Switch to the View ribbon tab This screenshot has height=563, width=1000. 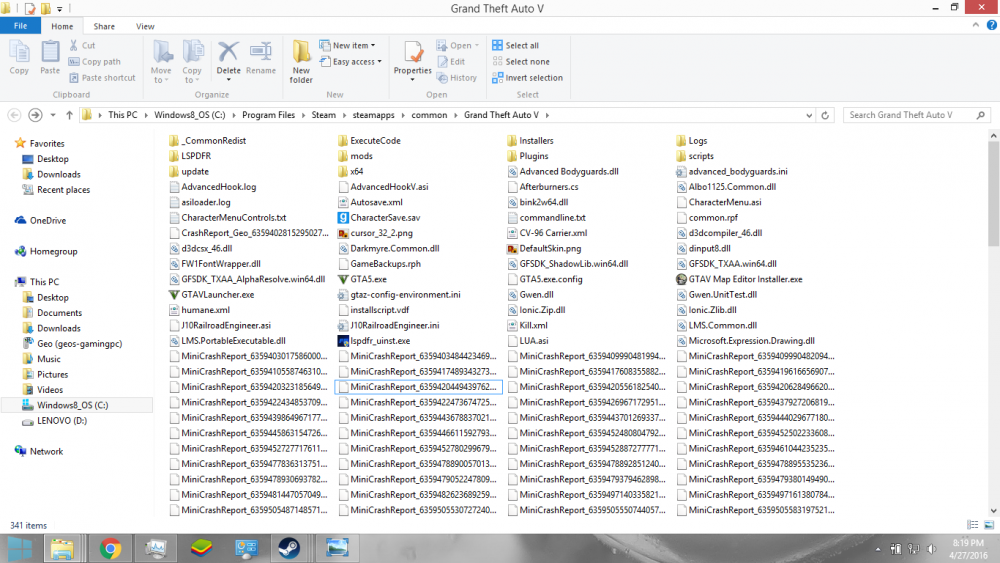coord(145,26)
